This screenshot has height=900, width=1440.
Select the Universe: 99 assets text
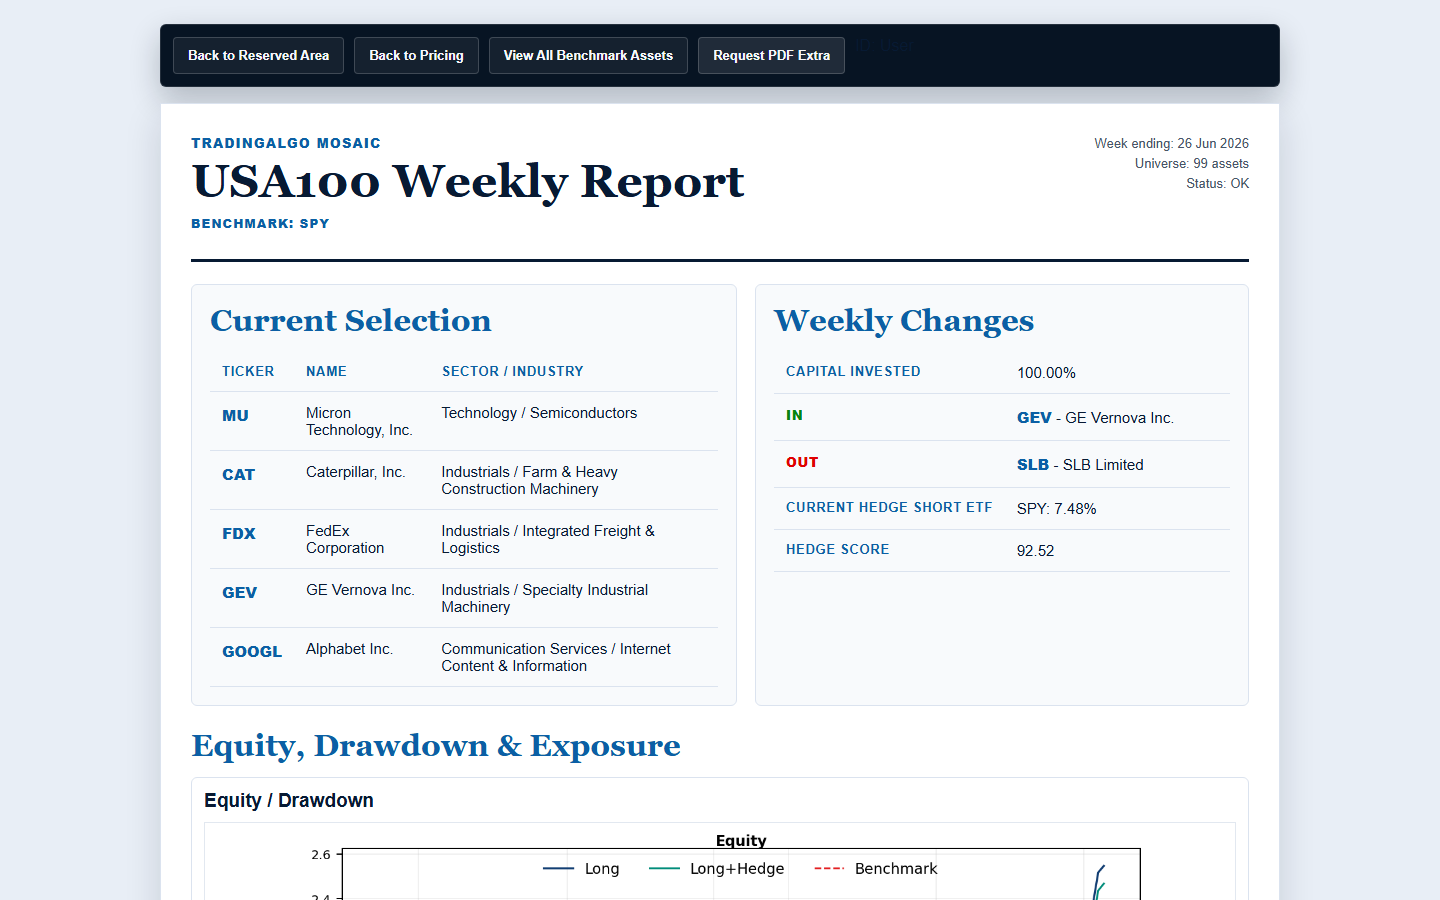(x=1191, y=163)
